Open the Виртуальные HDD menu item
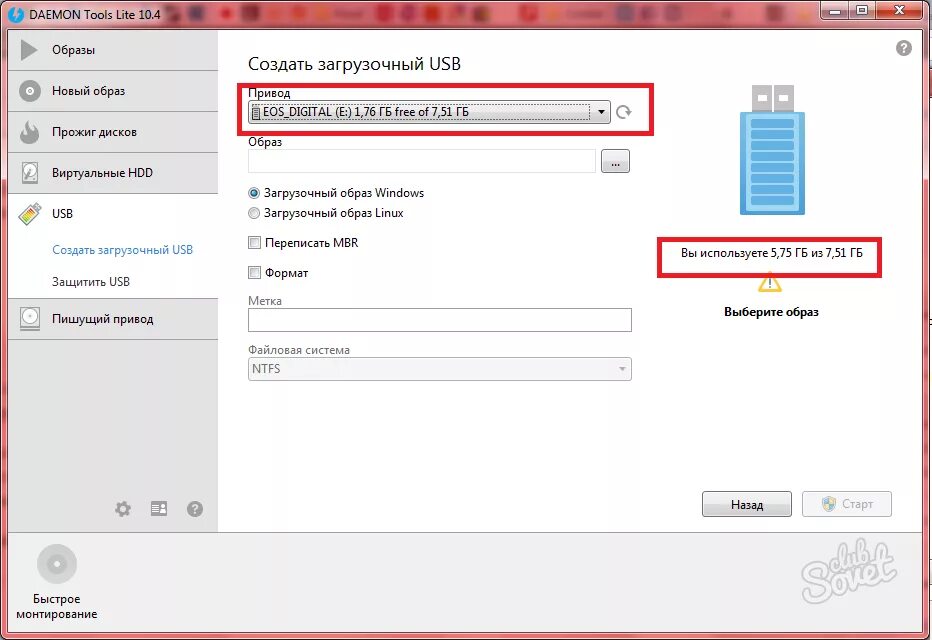Viewport: 932px width, 640px height. 113,173
